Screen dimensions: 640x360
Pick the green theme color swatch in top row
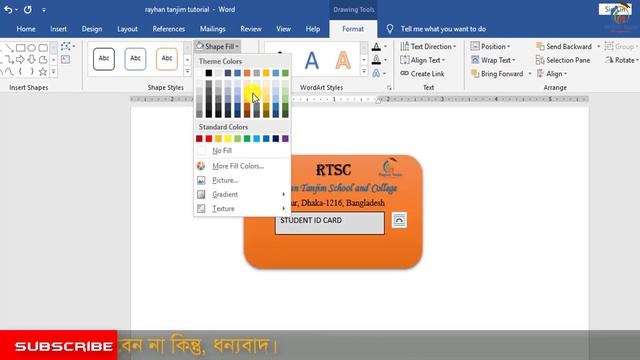pos(285,73)
